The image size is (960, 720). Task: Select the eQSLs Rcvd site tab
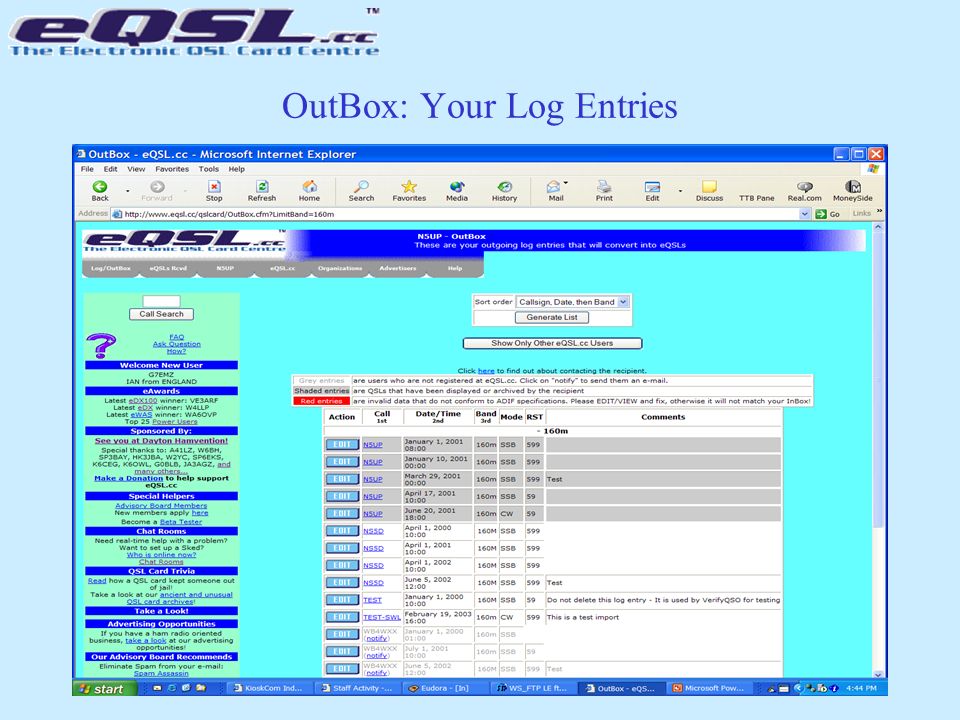click(x=168, y=268)
